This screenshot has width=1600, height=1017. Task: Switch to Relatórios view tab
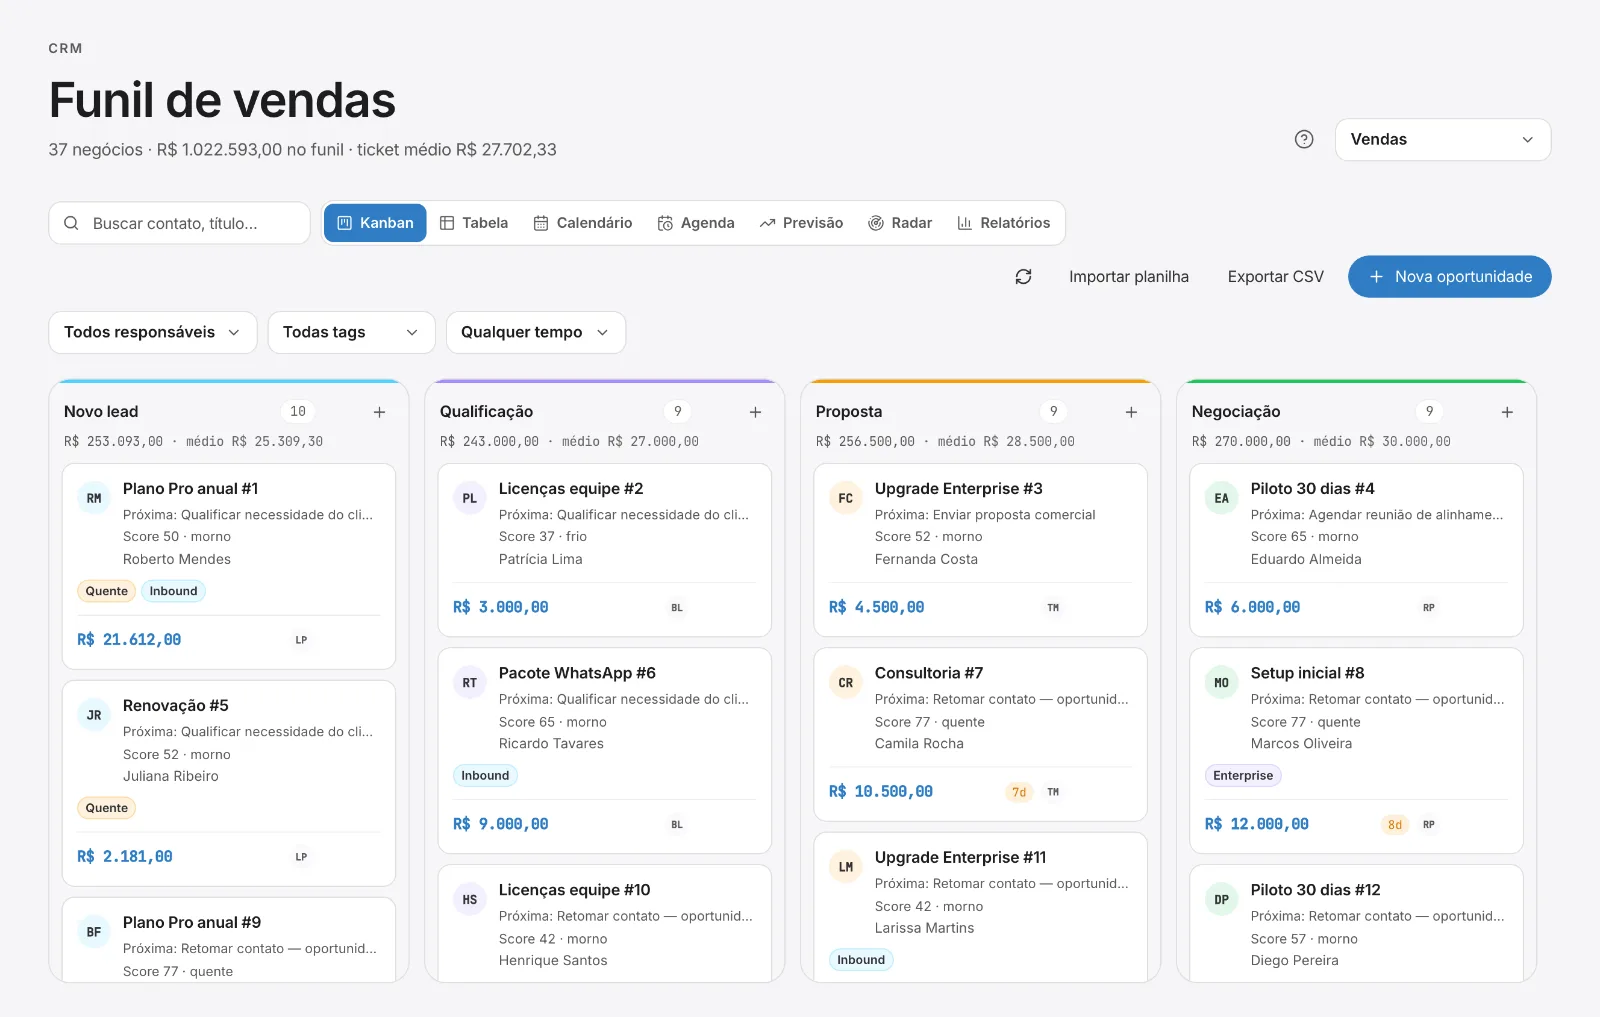tap(1004, 223)
